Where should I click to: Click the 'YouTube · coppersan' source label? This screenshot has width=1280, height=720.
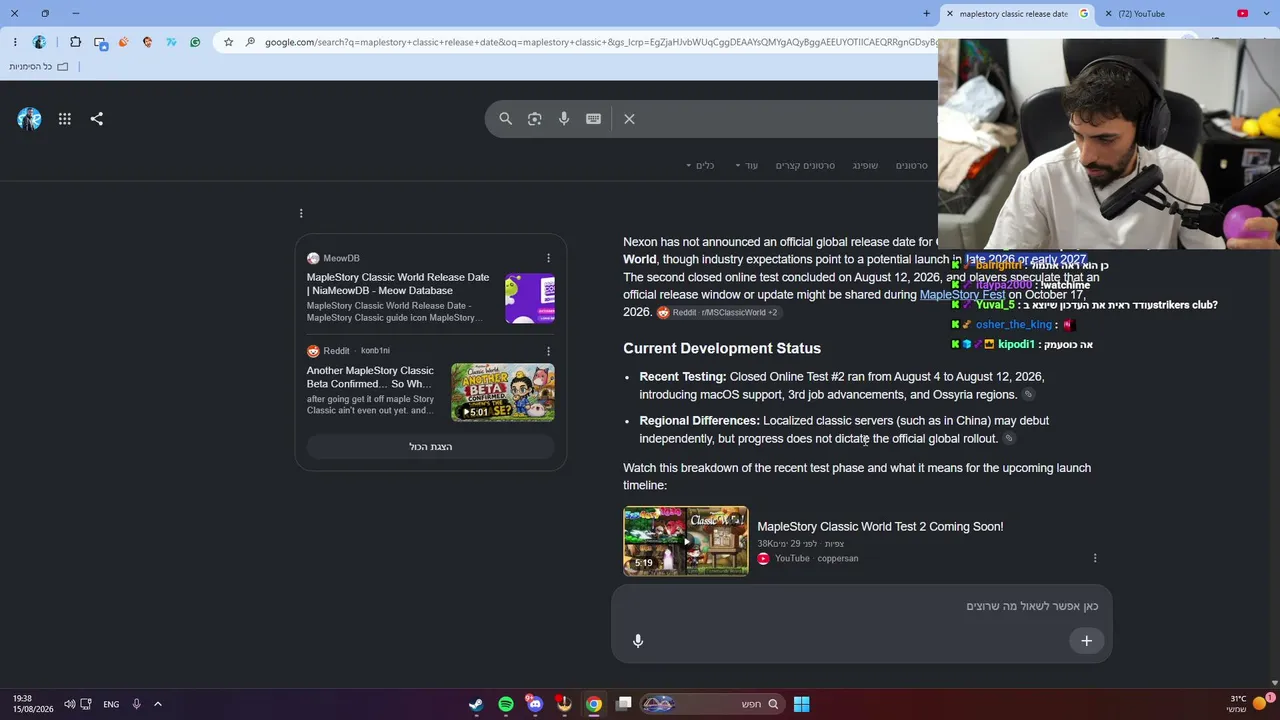click(x=808, y=559)
